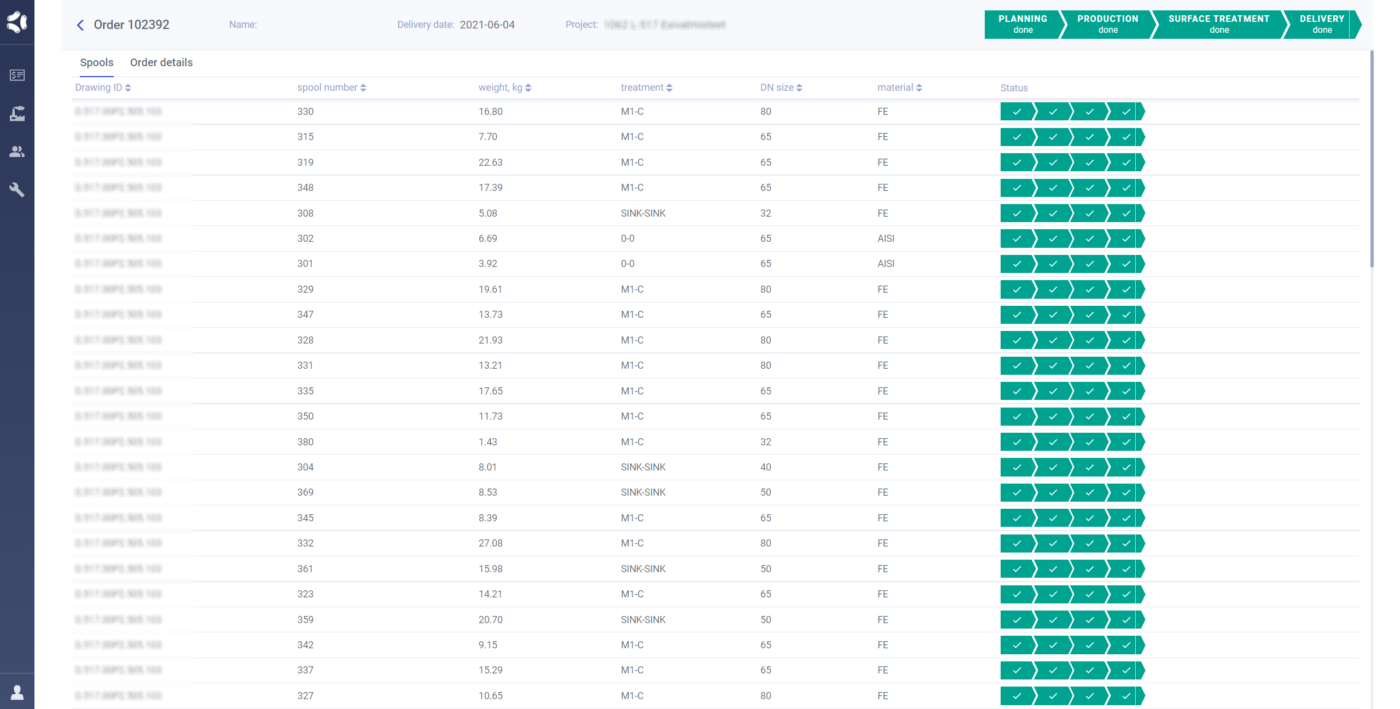The height and width of the screenshot is (709, 1400).
Task: Click the Delivery date value 2021-06-04
Action: pyautogui.click(x=487, y=25)
